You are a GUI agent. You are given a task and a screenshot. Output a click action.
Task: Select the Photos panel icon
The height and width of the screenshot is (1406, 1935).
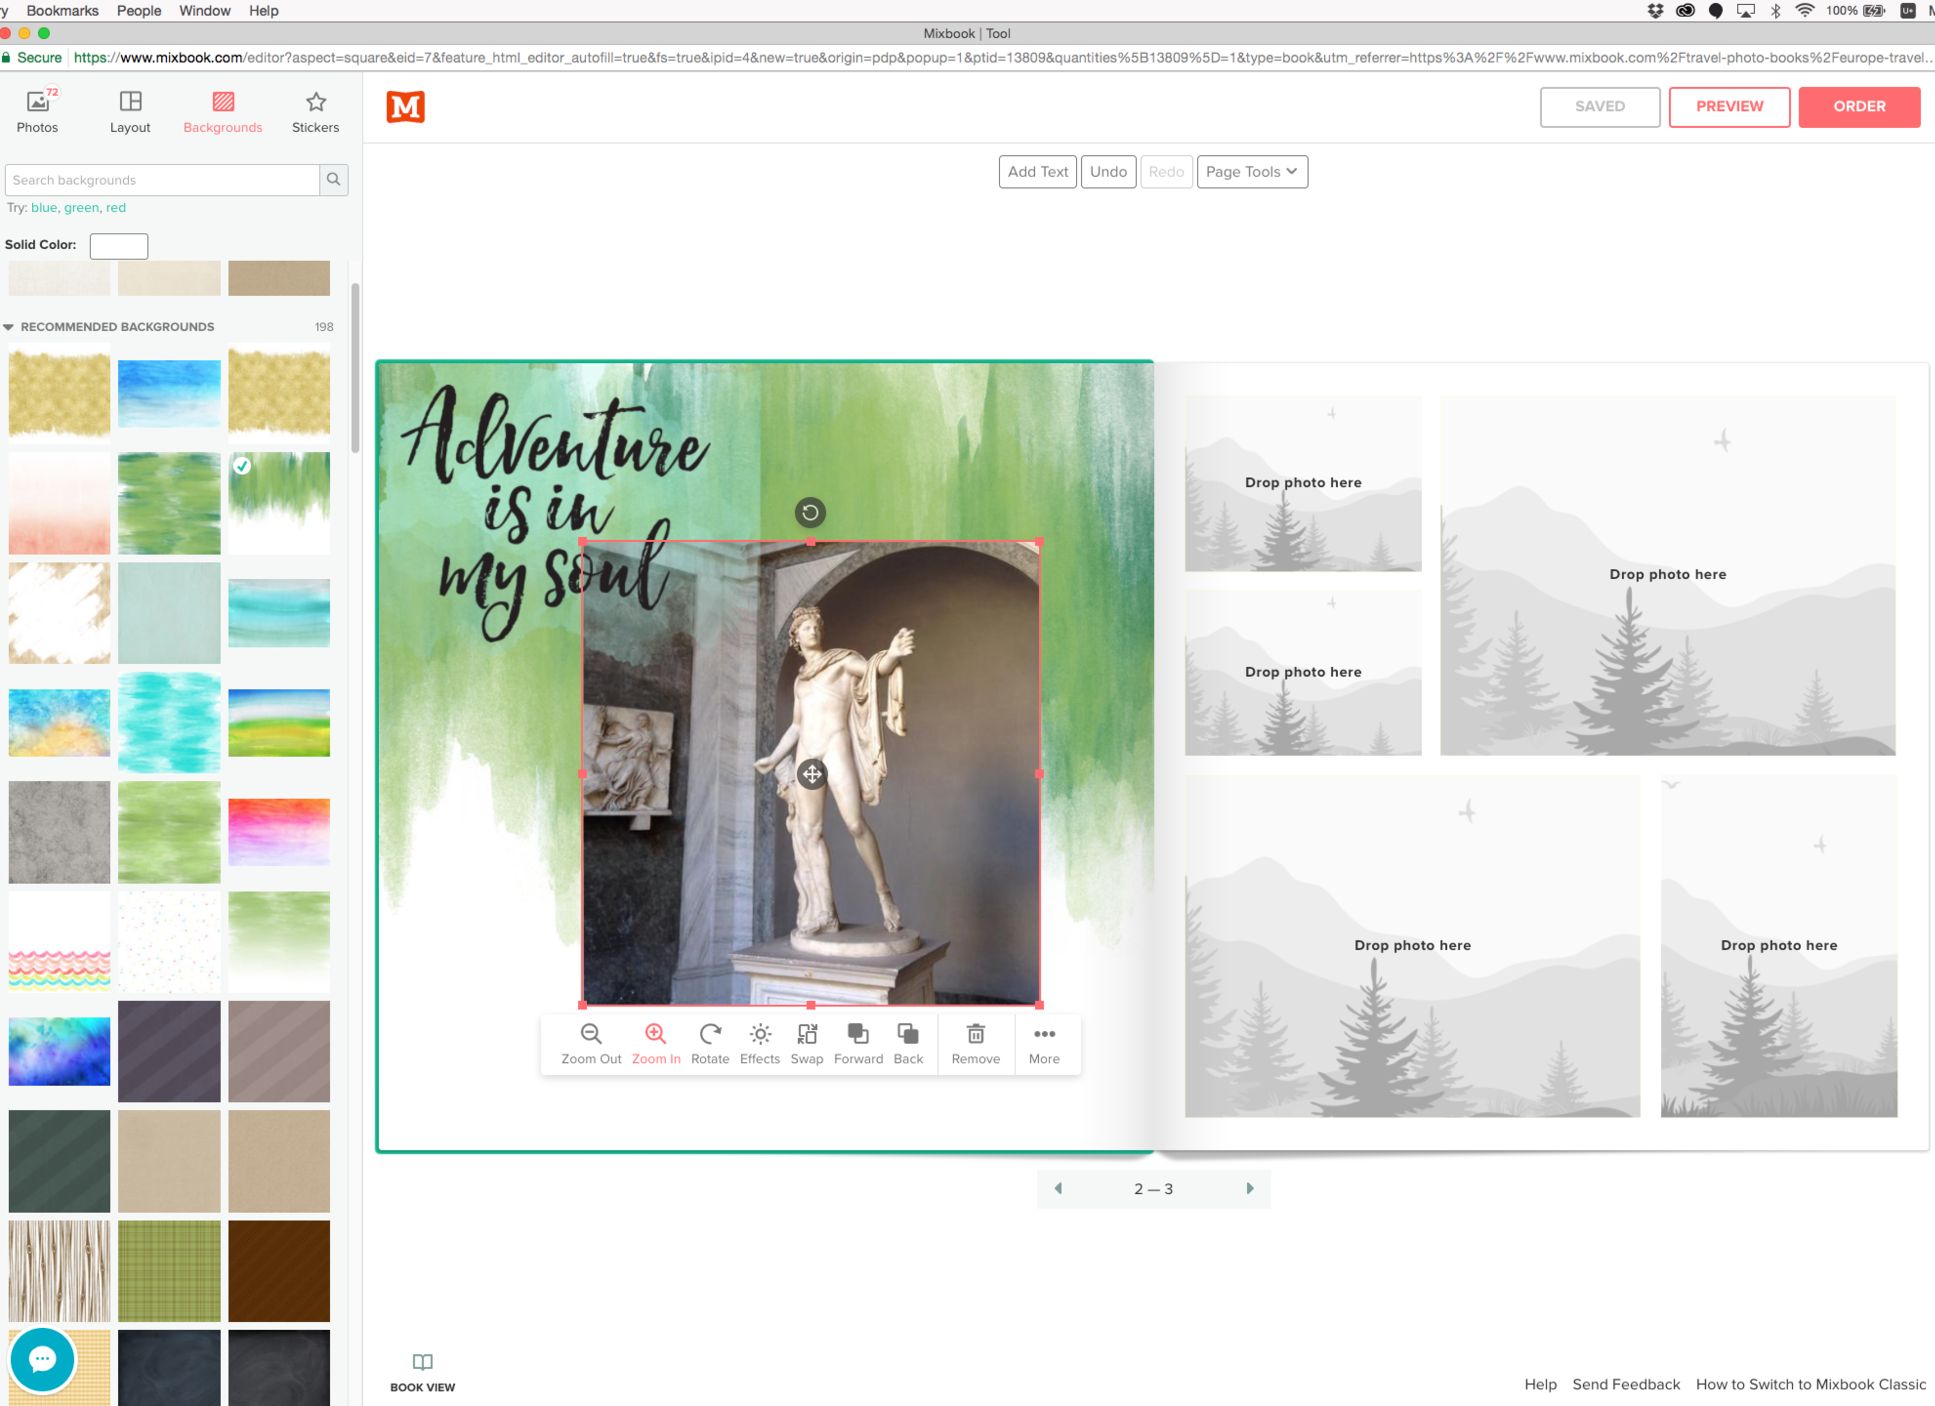pyautogui.click(x=38, y=110)
